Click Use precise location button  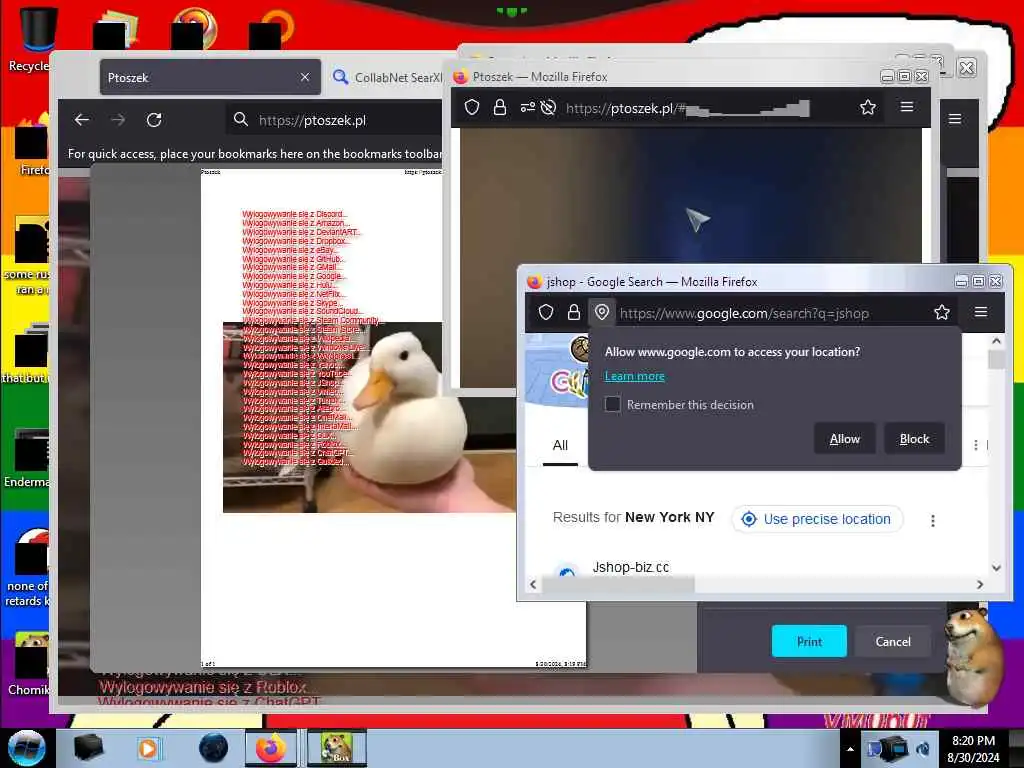point(816,519)
